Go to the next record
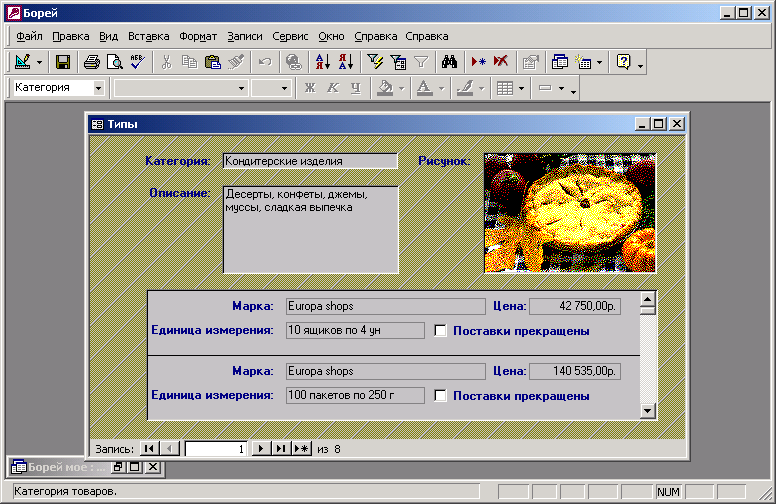 [261, 449]
